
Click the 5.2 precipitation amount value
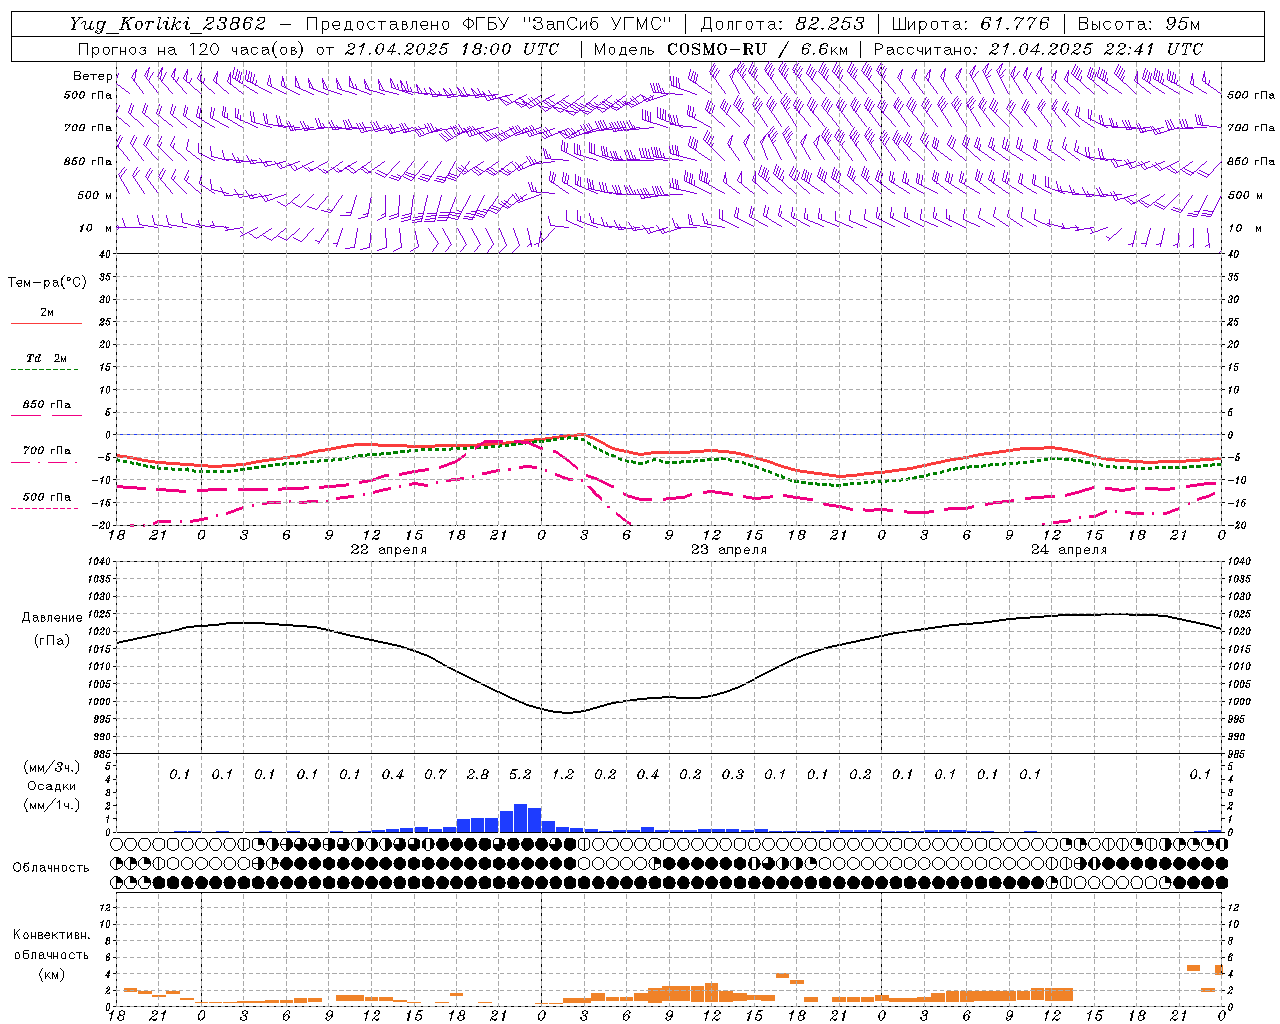520,774
